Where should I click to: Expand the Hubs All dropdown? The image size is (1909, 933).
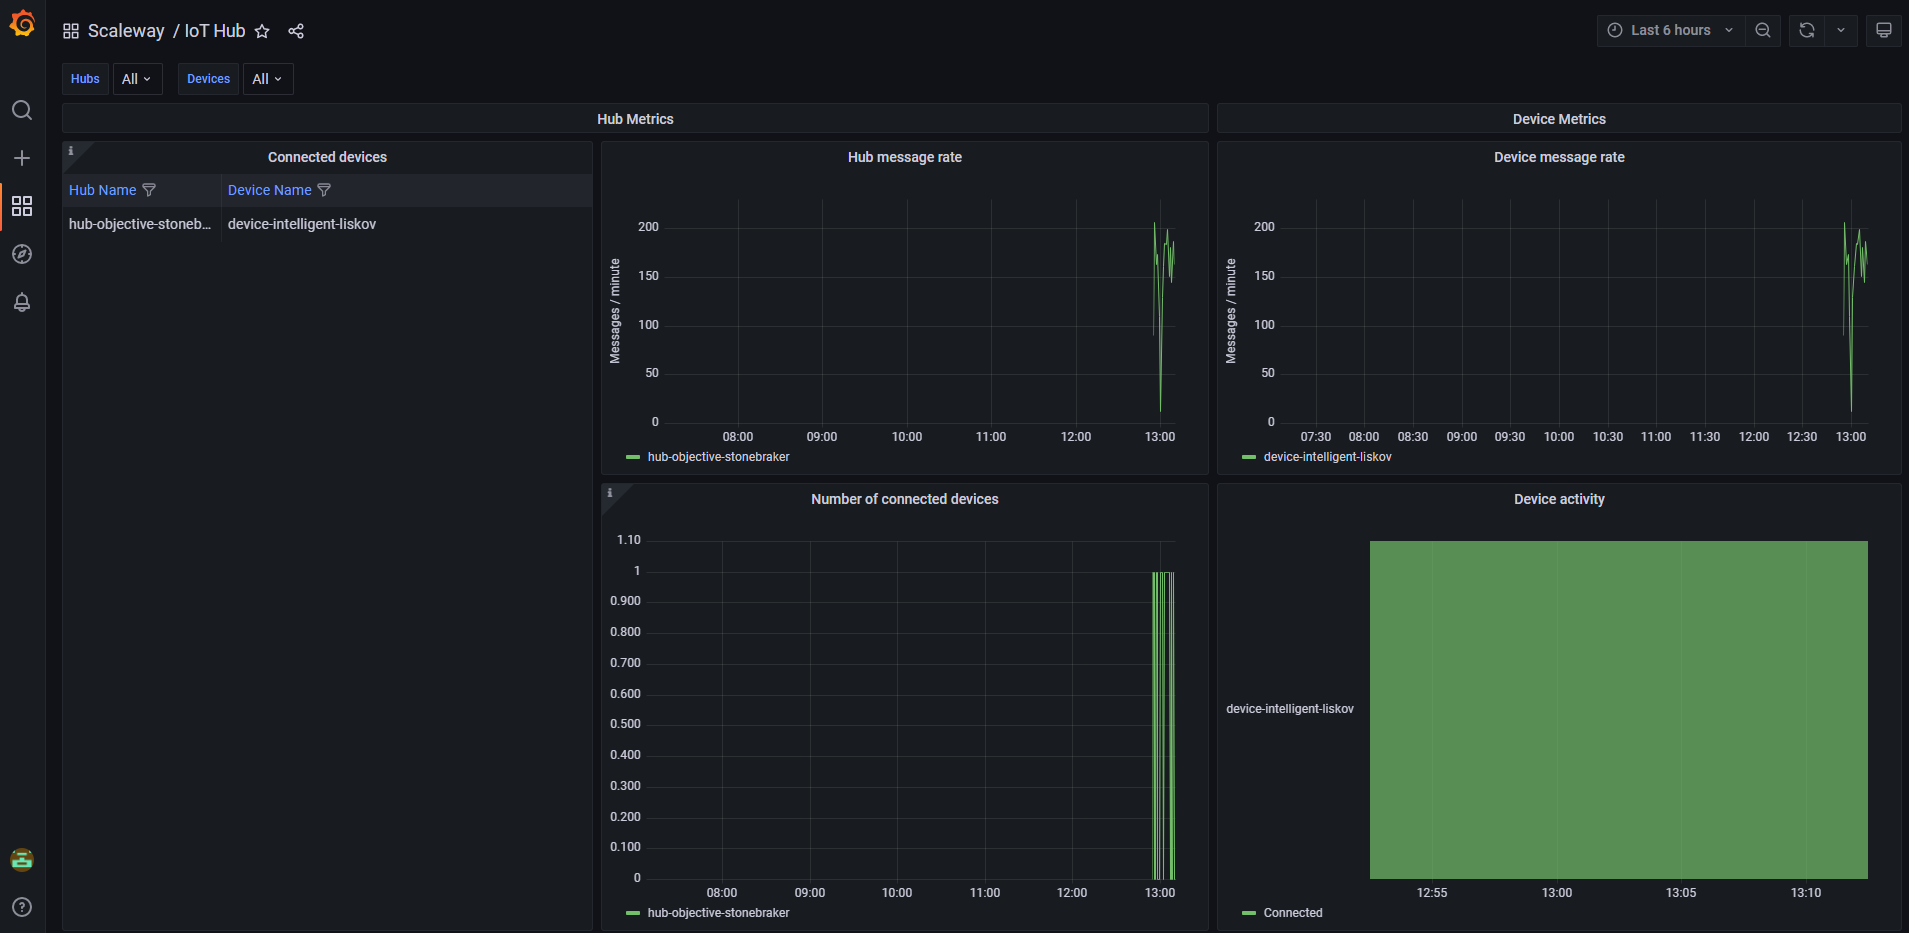137,79
